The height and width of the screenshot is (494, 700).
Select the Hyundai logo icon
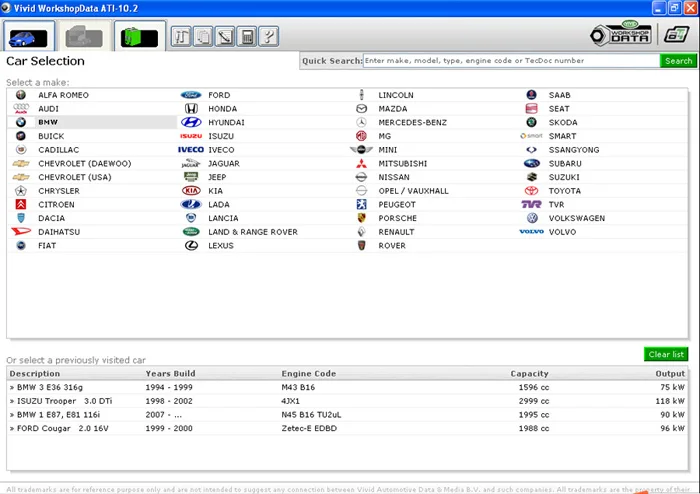tap(191, 122)
